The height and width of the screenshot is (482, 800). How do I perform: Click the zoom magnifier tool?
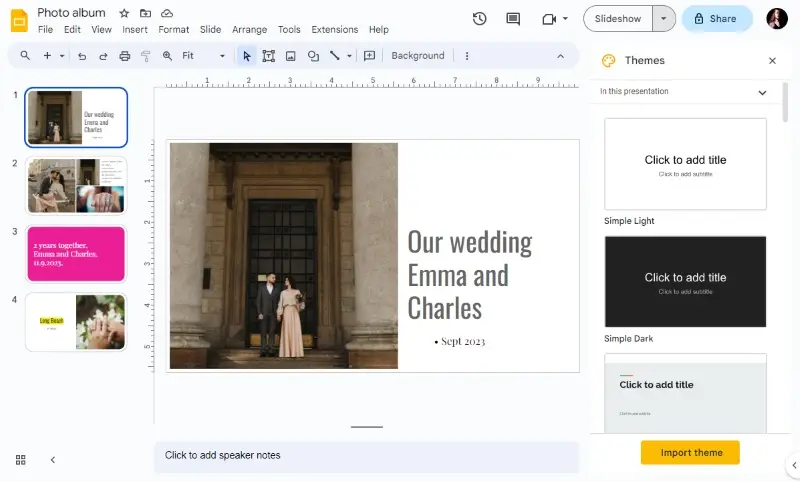(167, 56)
